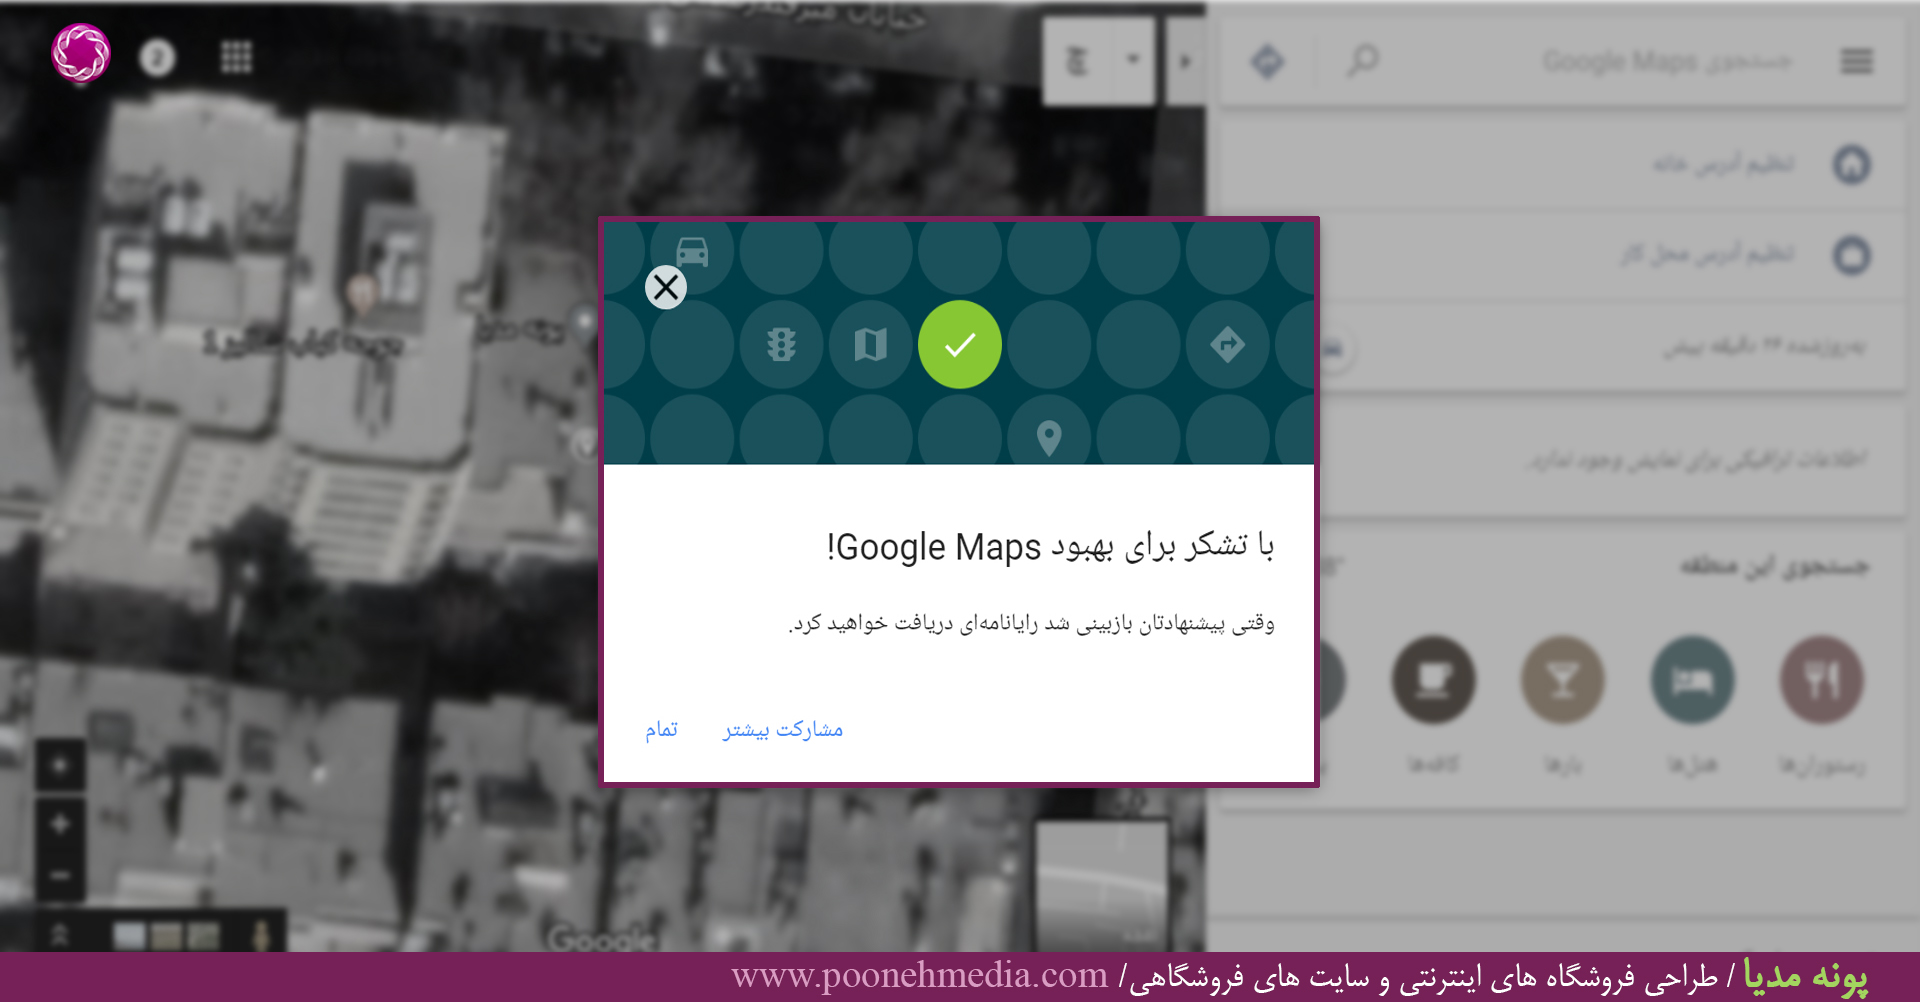Select the traffic light icon in the dialog
1920x1002 pixels.
point(781,344)
